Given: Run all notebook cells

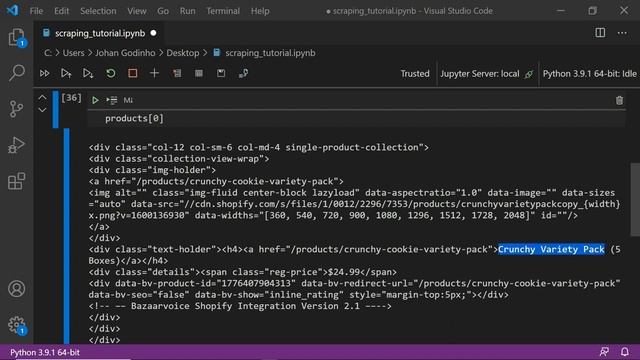Looking at the screenshot, I should (x=44, y=73).
